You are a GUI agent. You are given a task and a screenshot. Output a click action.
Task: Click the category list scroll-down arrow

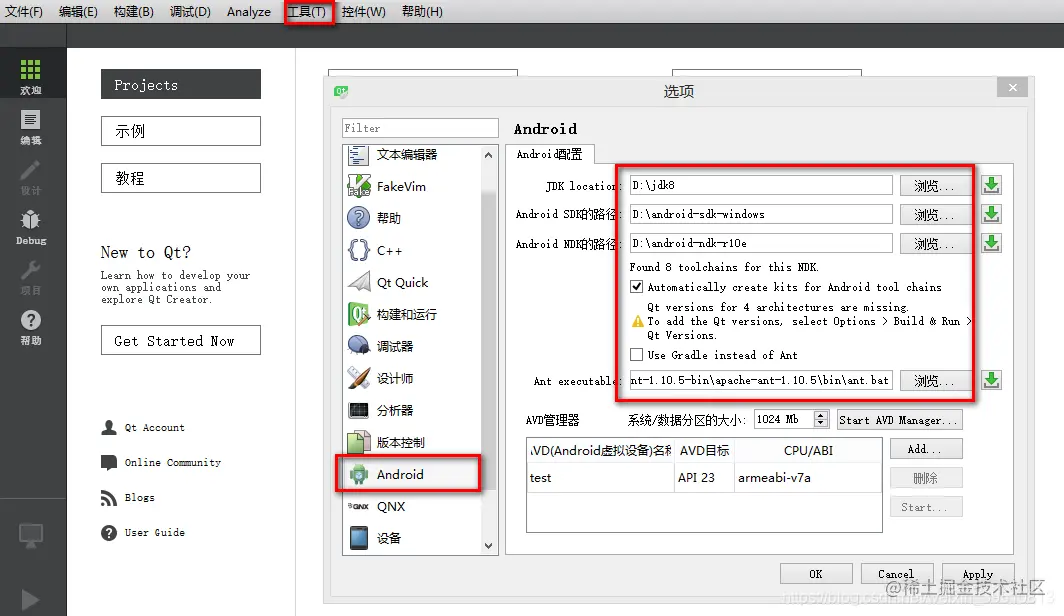pos(489,545)
